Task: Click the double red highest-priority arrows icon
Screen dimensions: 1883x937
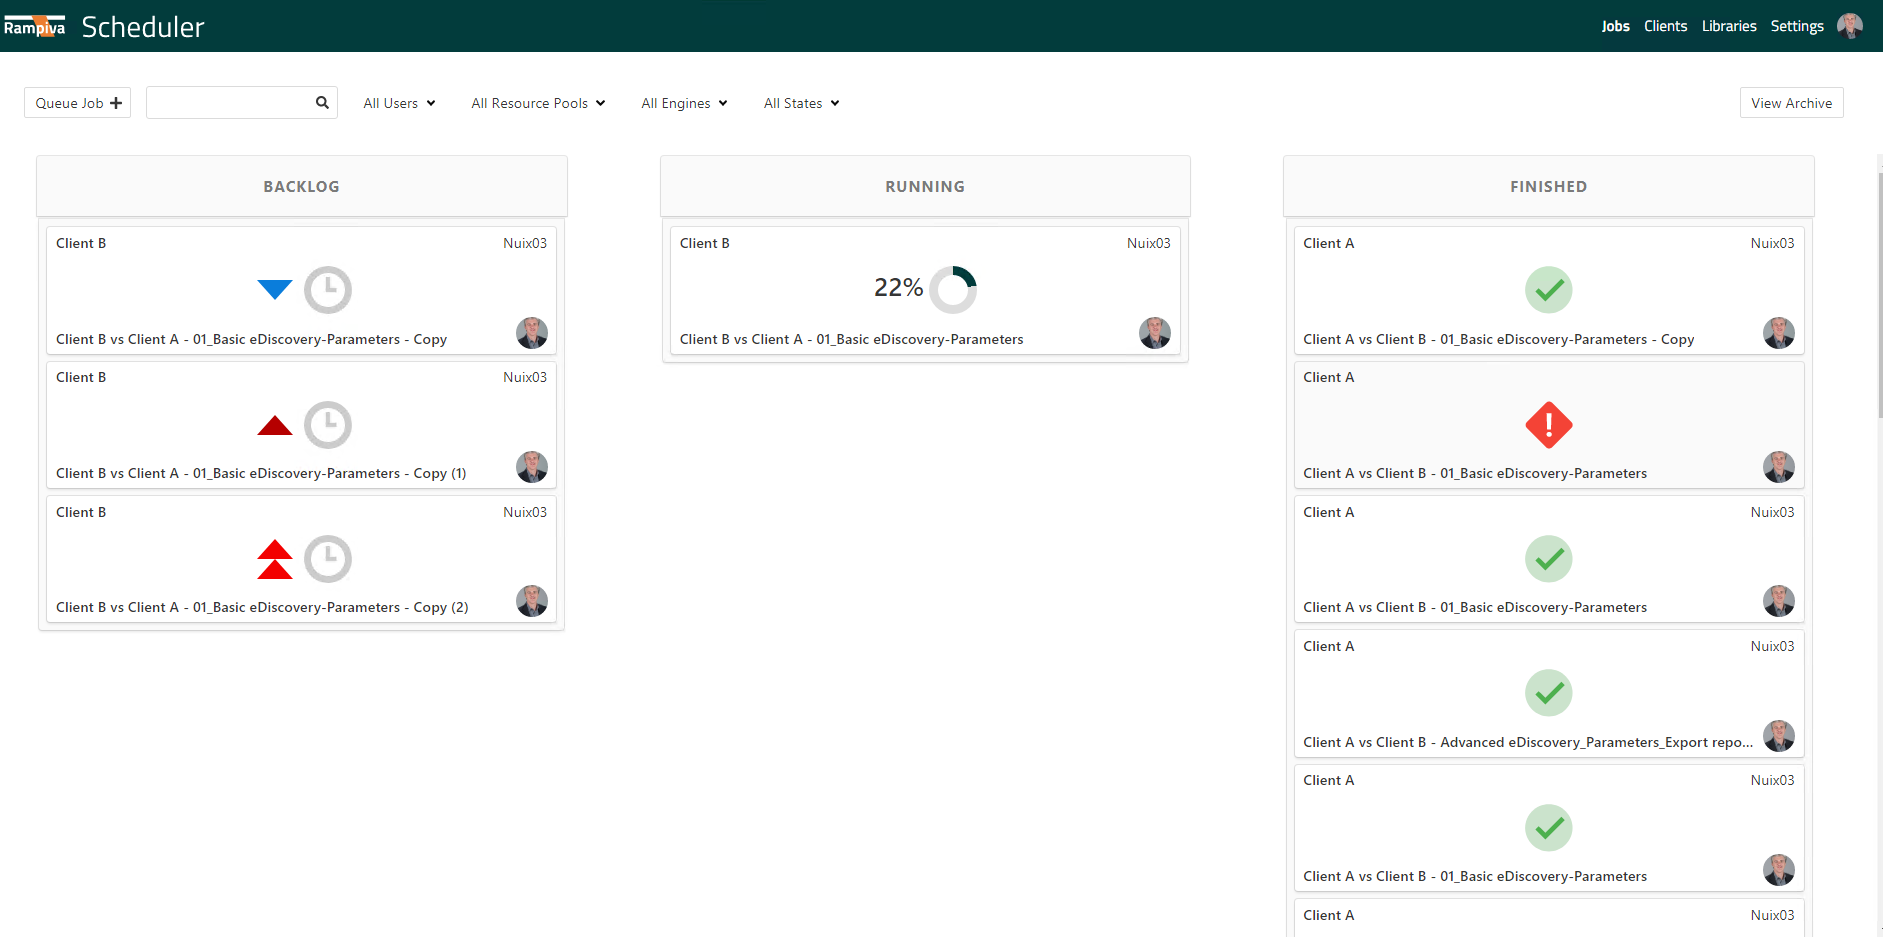Action: click(274, 560)
